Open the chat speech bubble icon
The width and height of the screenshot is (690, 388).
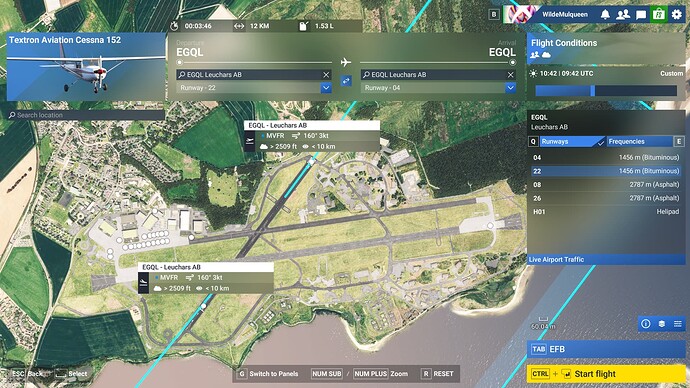[x=641, y=15]
